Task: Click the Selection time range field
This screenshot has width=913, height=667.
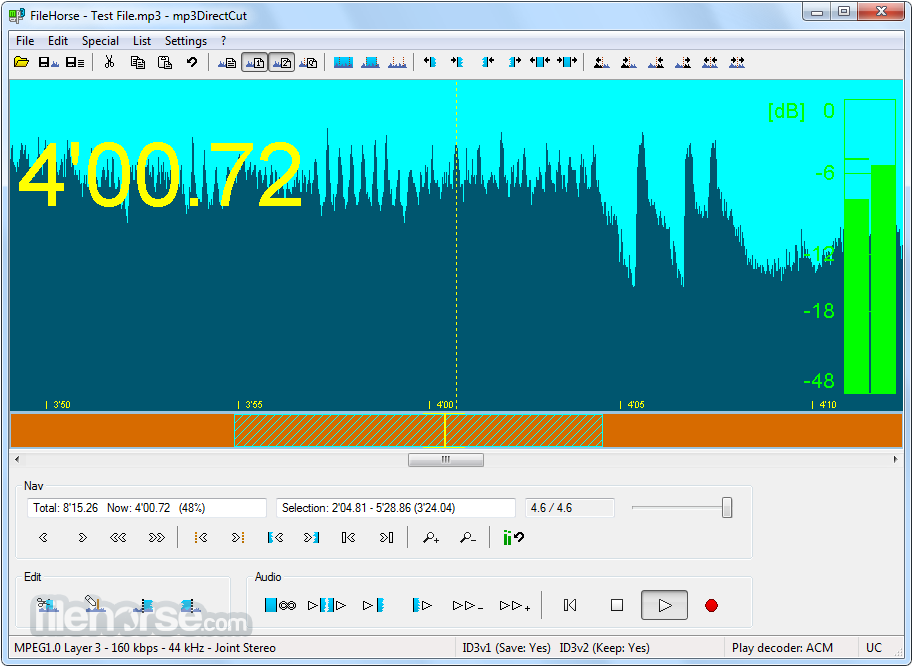Action: coord(396,508)
